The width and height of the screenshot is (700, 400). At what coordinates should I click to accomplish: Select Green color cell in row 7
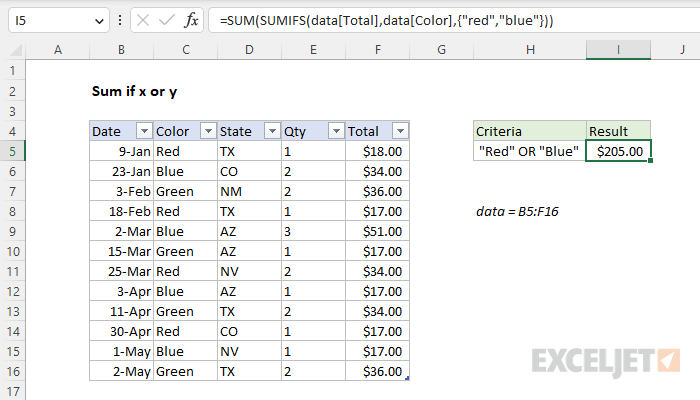[x=186, y=192]
